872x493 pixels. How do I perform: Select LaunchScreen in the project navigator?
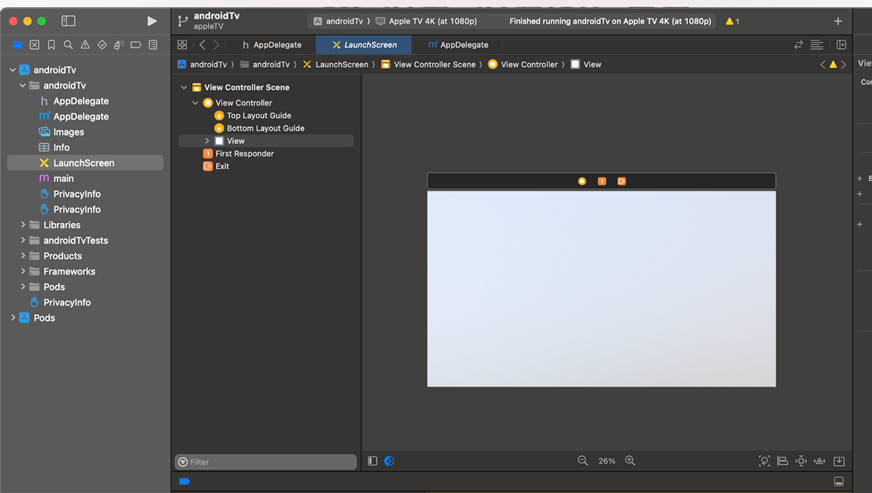coord(85,163)
